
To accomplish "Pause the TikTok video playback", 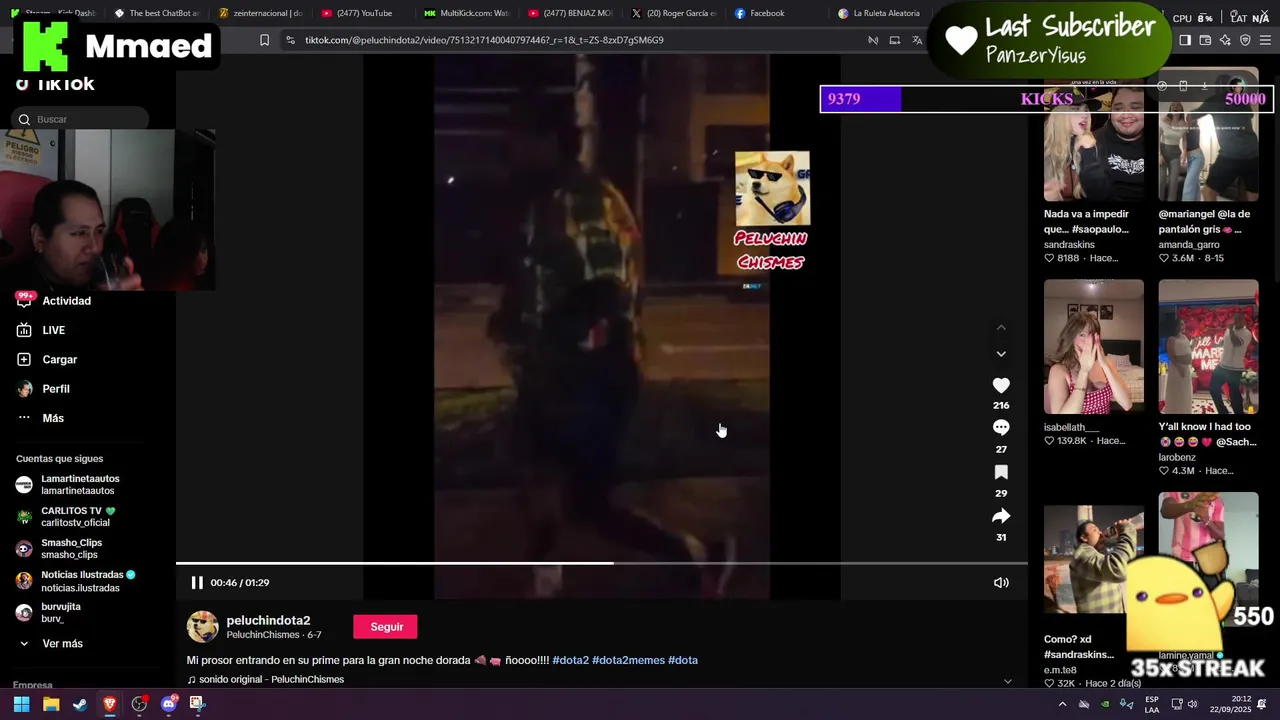I will click(x=197, y=583).
